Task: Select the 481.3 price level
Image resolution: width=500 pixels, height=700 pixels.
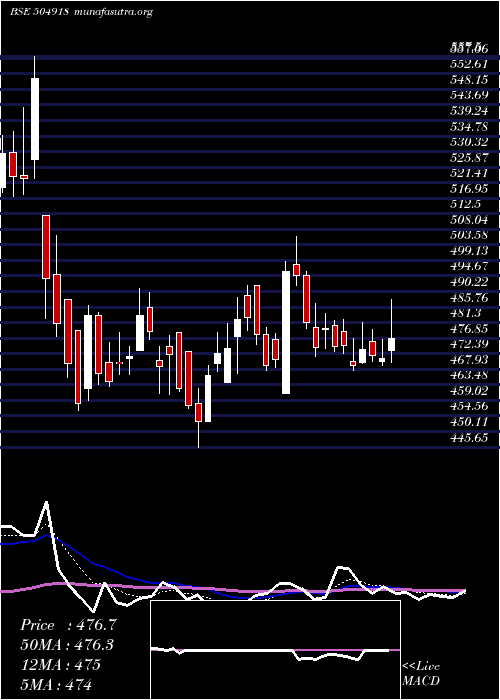Action: point(465,313)
